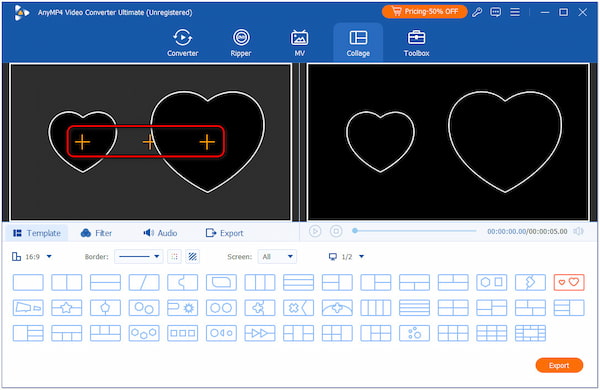Viewport: 600px width, 390px height.
Task: Switch to the MV module
Action: (299, 43)
